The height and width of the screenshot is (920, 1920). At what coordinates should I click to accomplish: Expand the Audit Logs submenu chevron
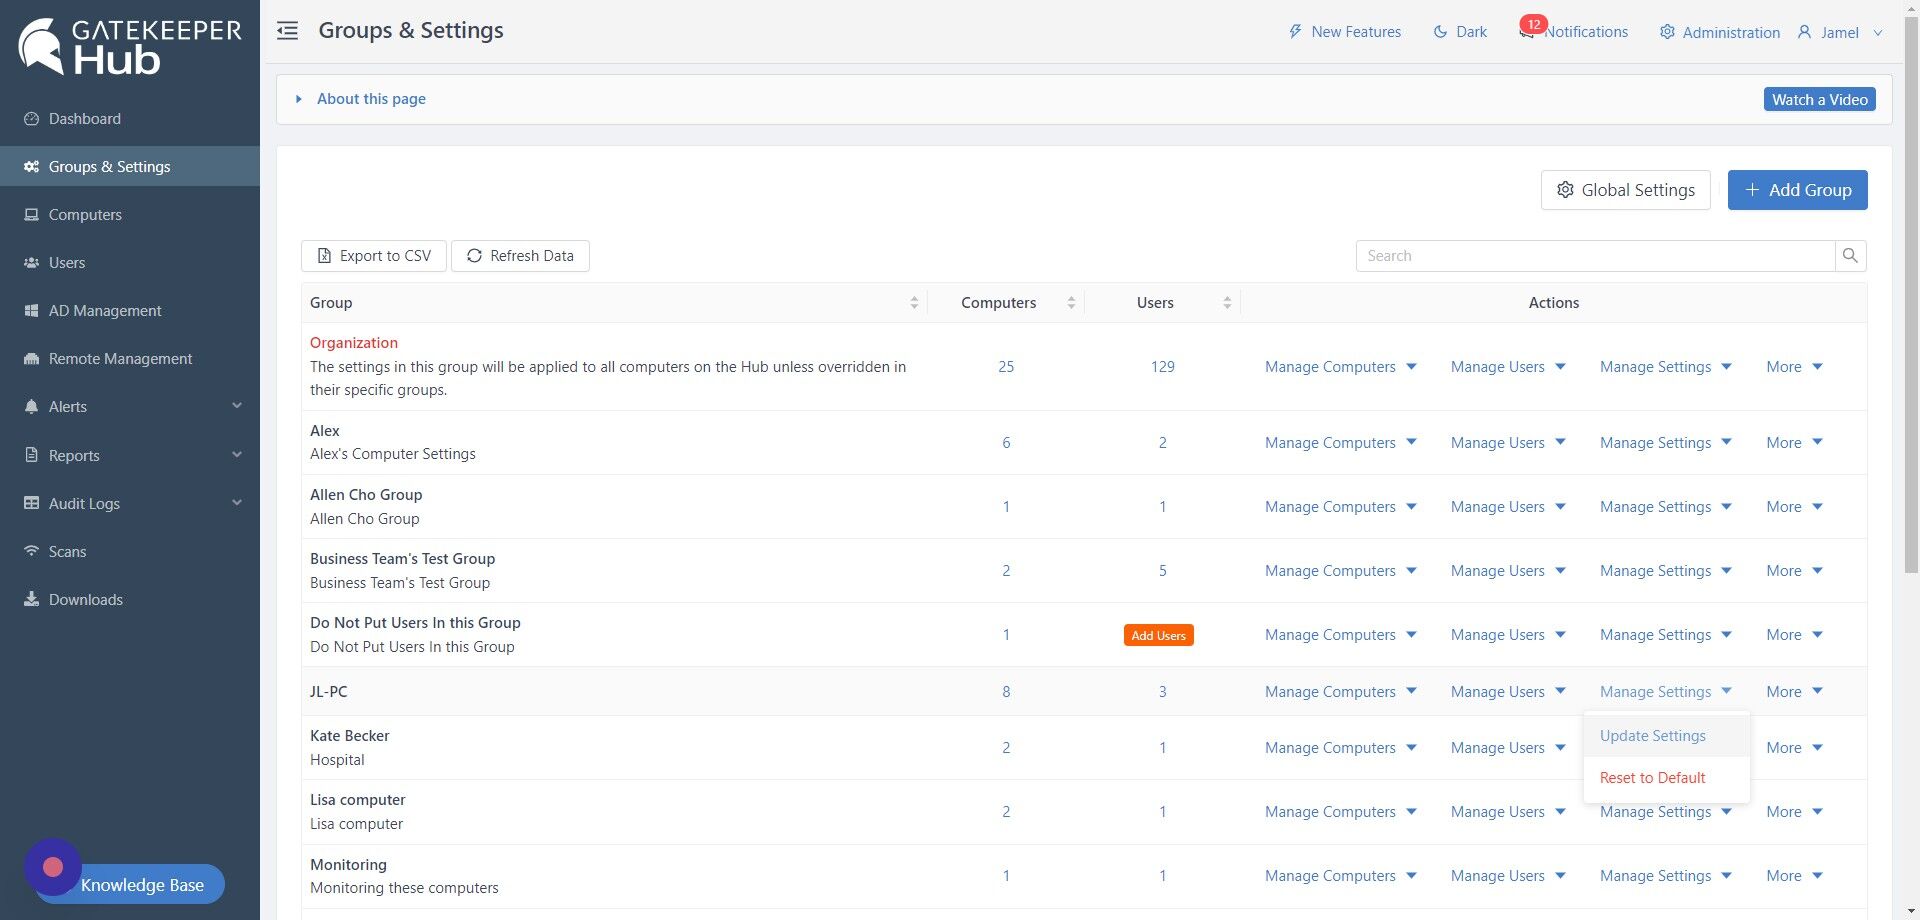pyautogui.click(x=237, y=503)
